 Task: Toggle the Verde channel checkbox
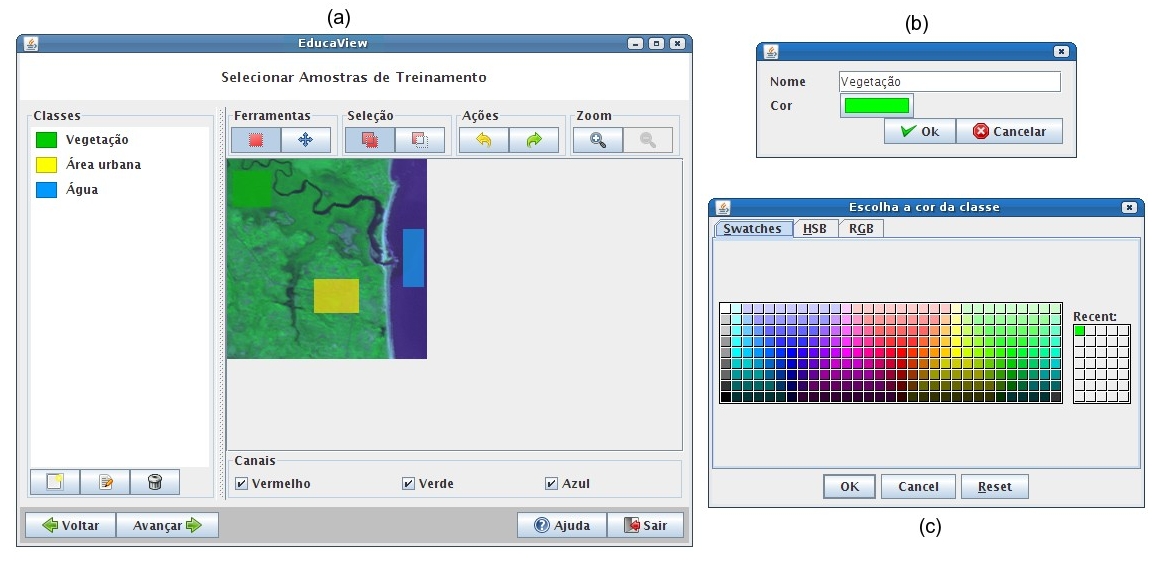(x=408, y=484)
